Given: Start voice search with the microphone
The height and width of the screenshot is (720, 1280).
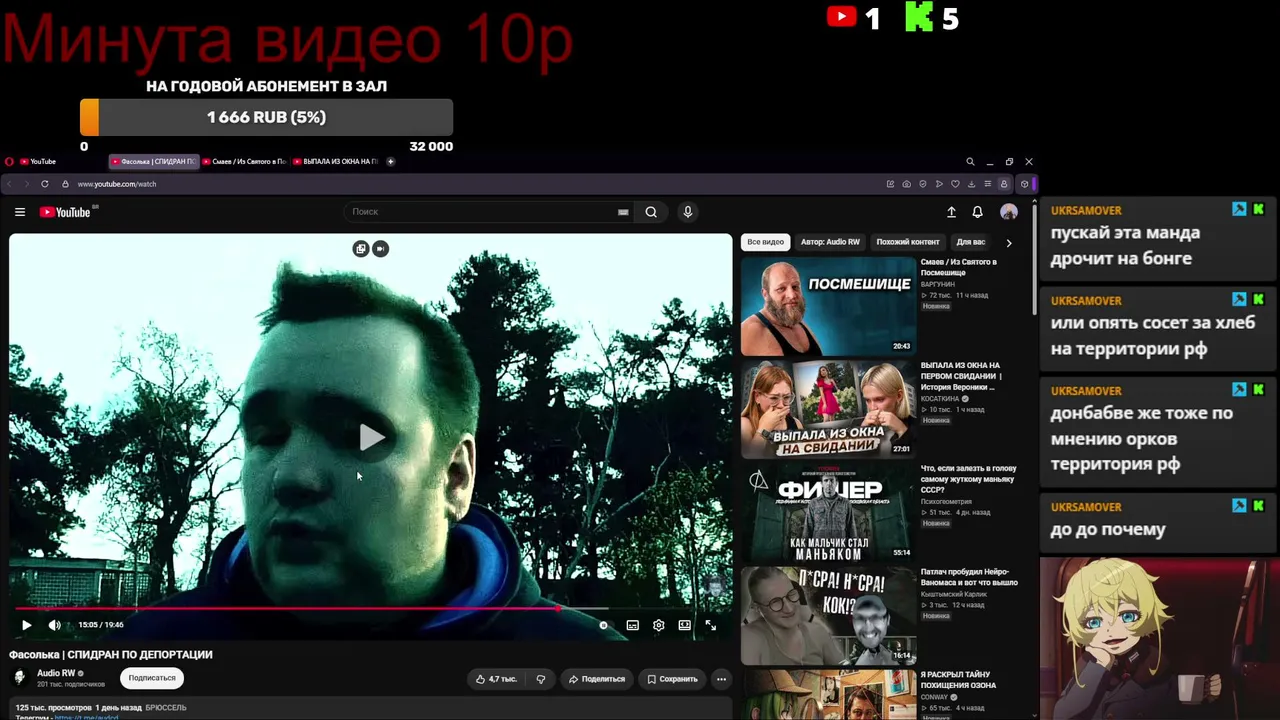Looking at the screenshot, I should click(x=687, y=212).
